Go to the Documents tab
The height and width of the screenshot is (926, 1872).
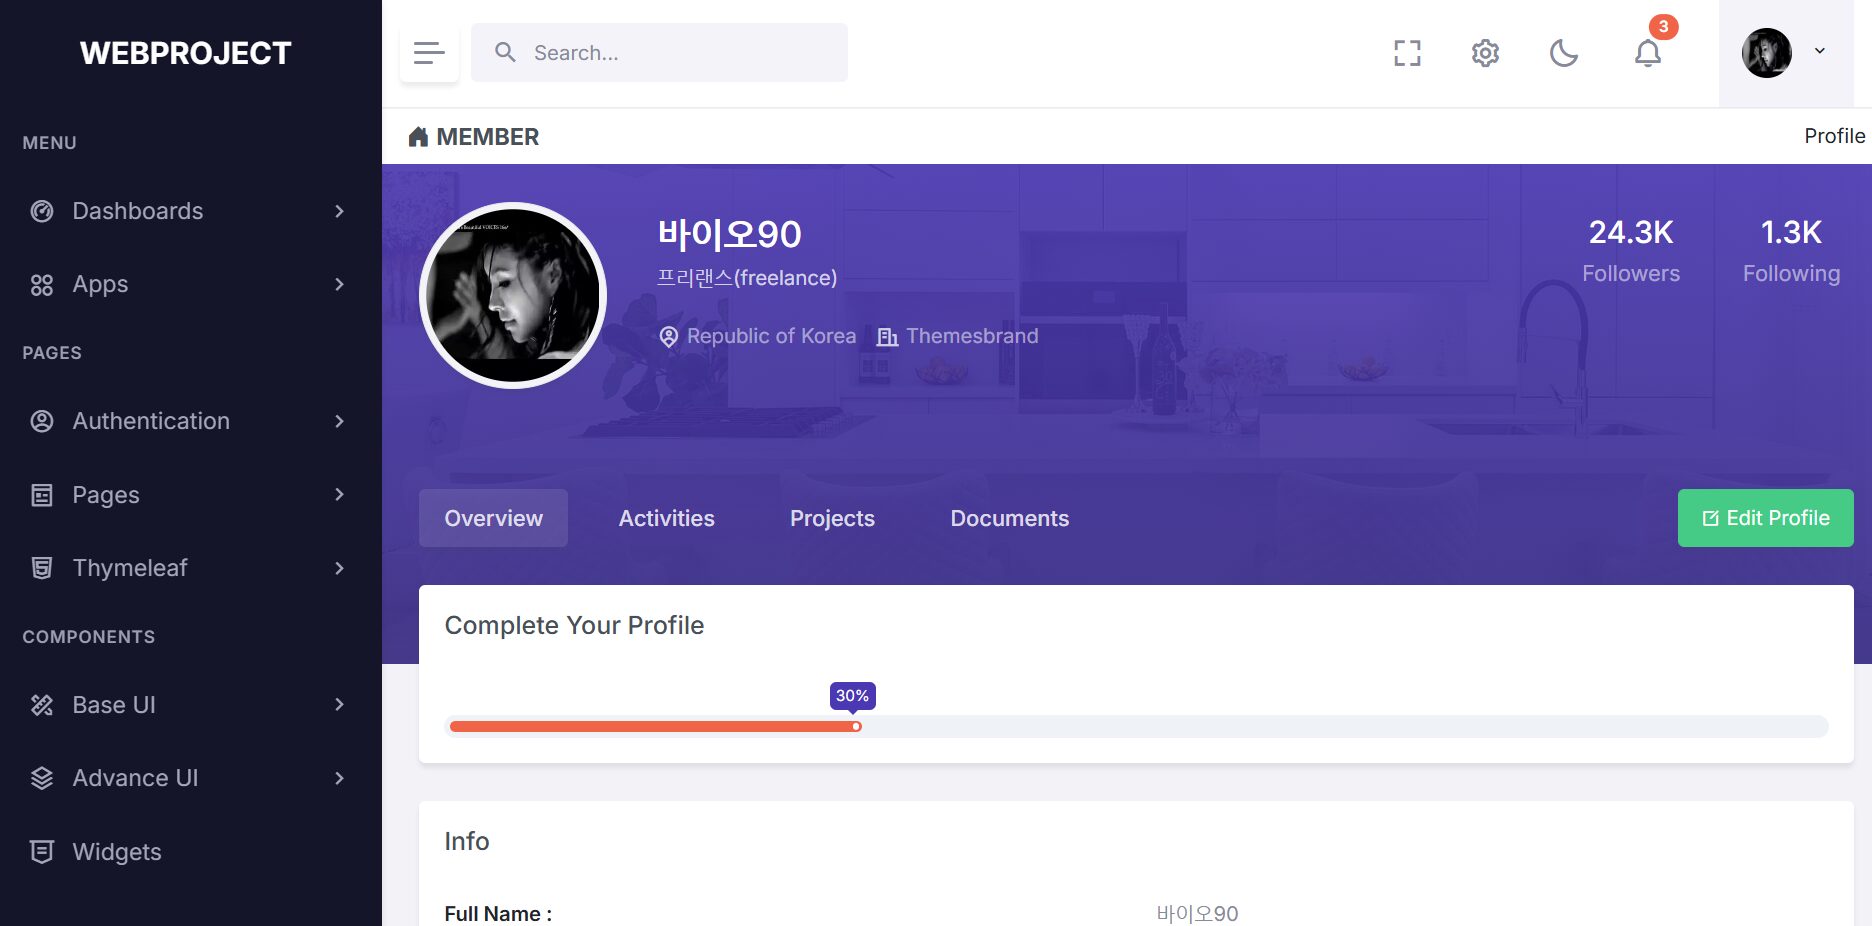[1009, 518]
